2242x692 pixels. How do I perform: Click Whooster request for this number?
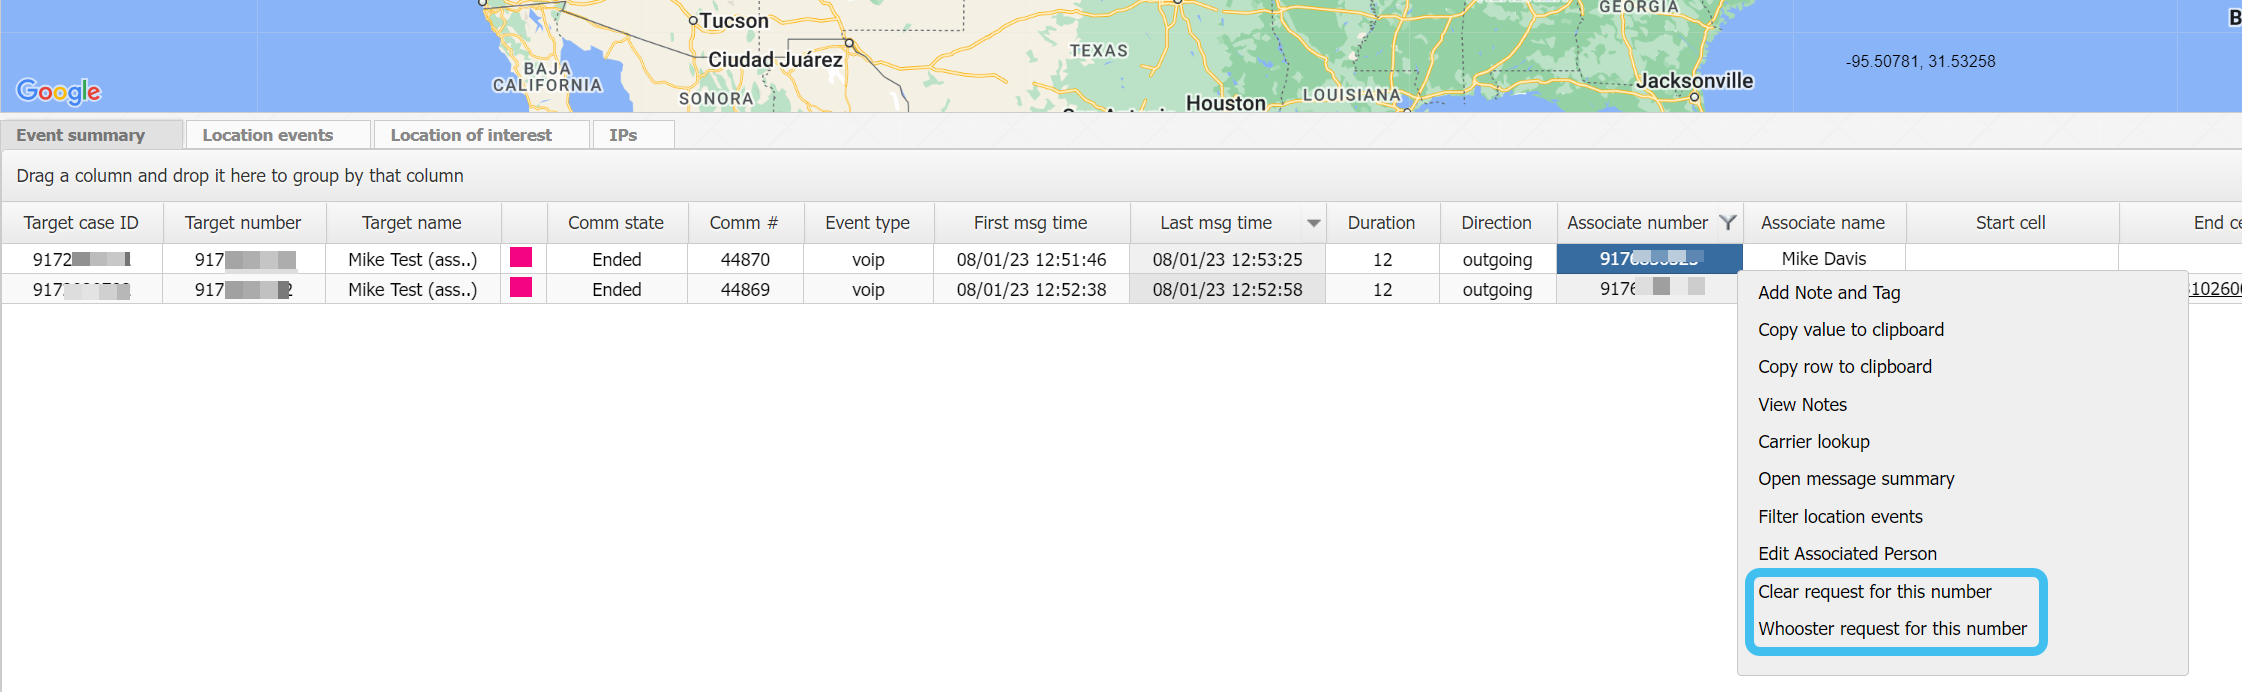(1892, 629)
